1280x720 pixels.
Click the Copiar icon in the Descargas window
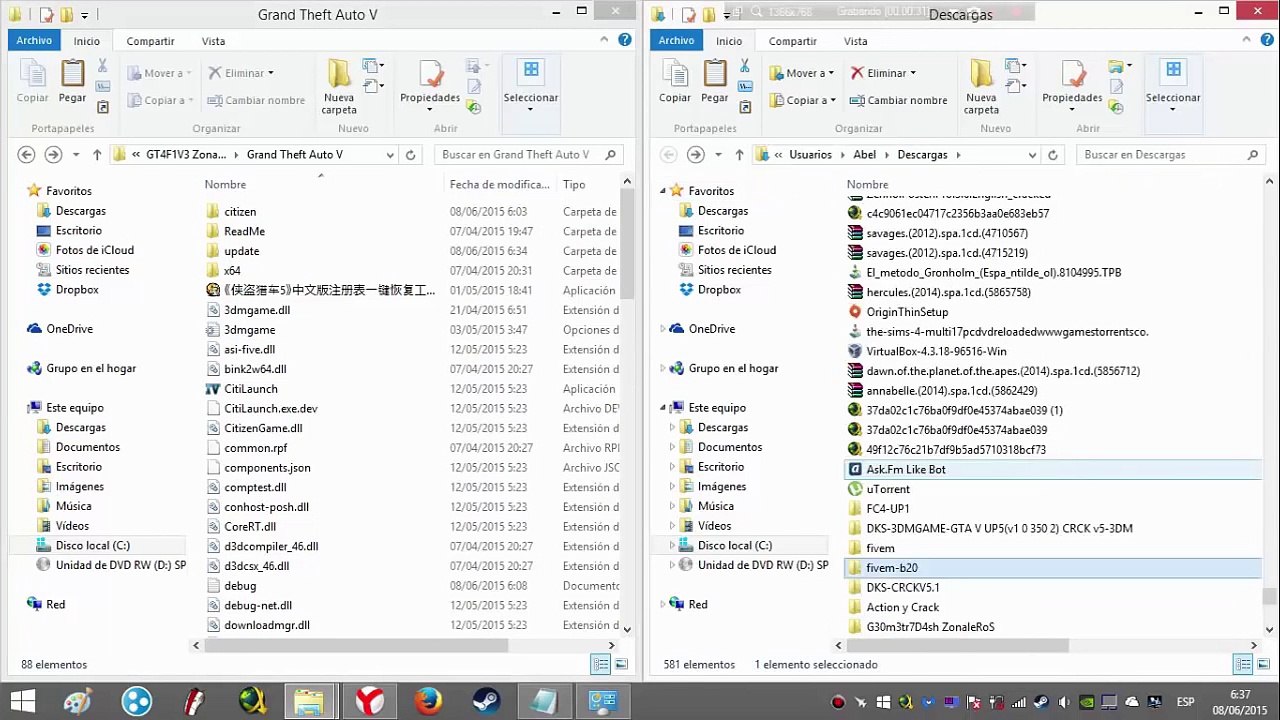[x=675, y=81]
